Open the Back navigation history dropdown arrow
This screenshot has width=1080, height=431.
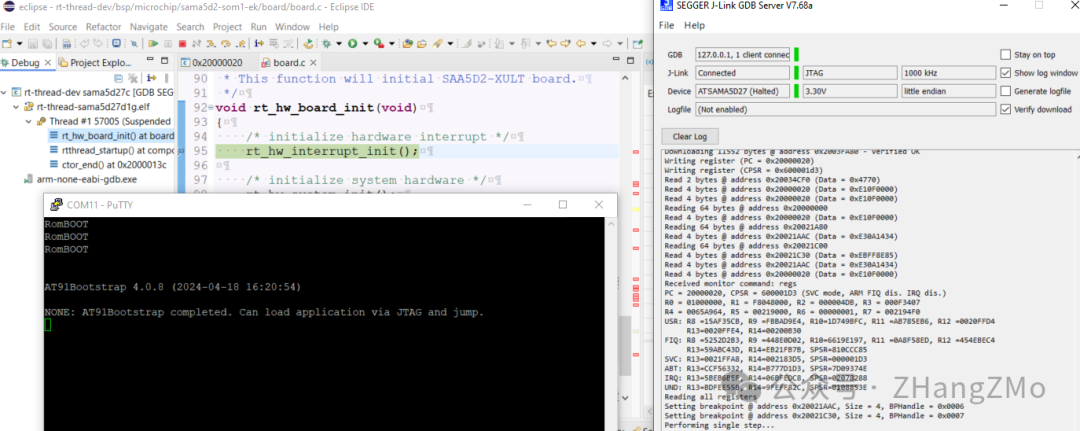click(x=594, y=43)
